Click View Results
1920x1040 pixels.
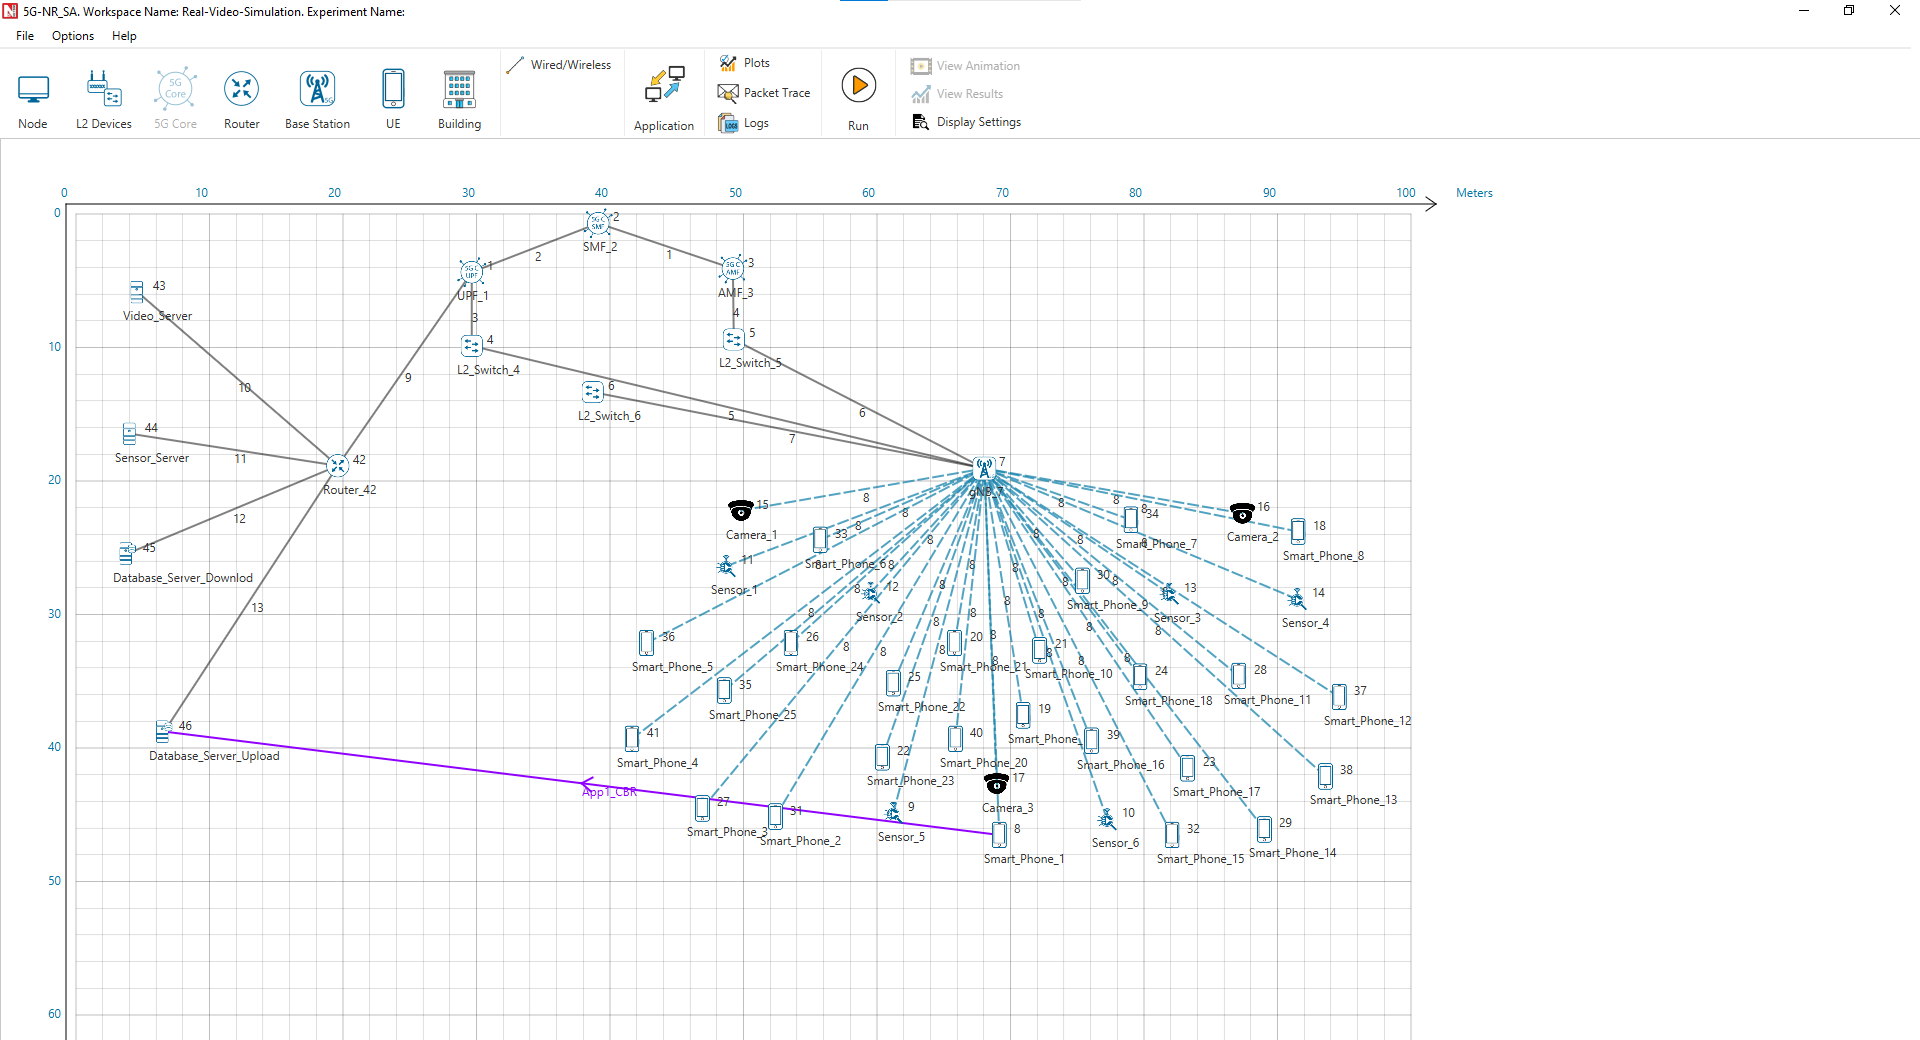957,94
